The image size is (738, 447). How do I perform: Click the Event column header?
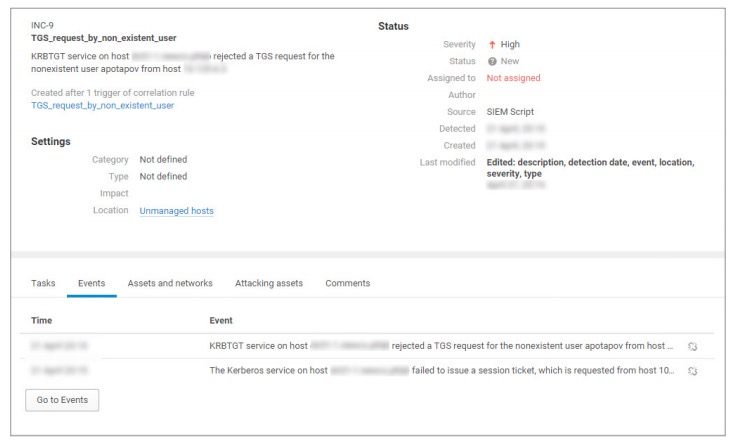coord(221,321)
